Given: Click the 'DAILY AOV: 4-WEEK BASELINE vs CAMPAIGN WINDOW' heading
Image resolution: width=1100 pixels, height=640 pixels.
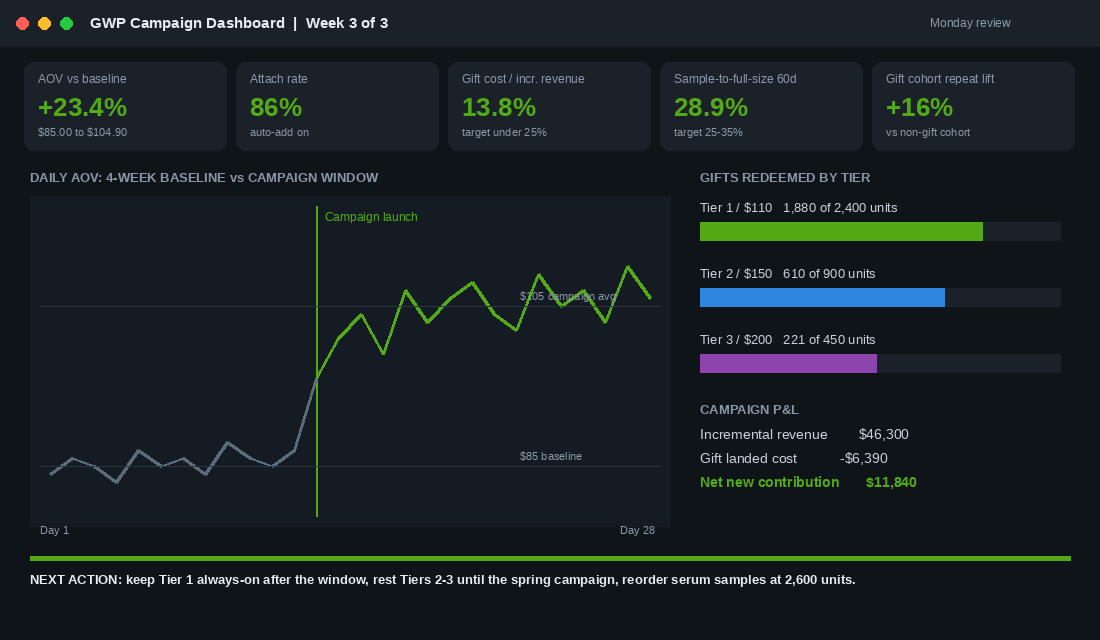Looking at the screenshot, I should tap(203, 178).
